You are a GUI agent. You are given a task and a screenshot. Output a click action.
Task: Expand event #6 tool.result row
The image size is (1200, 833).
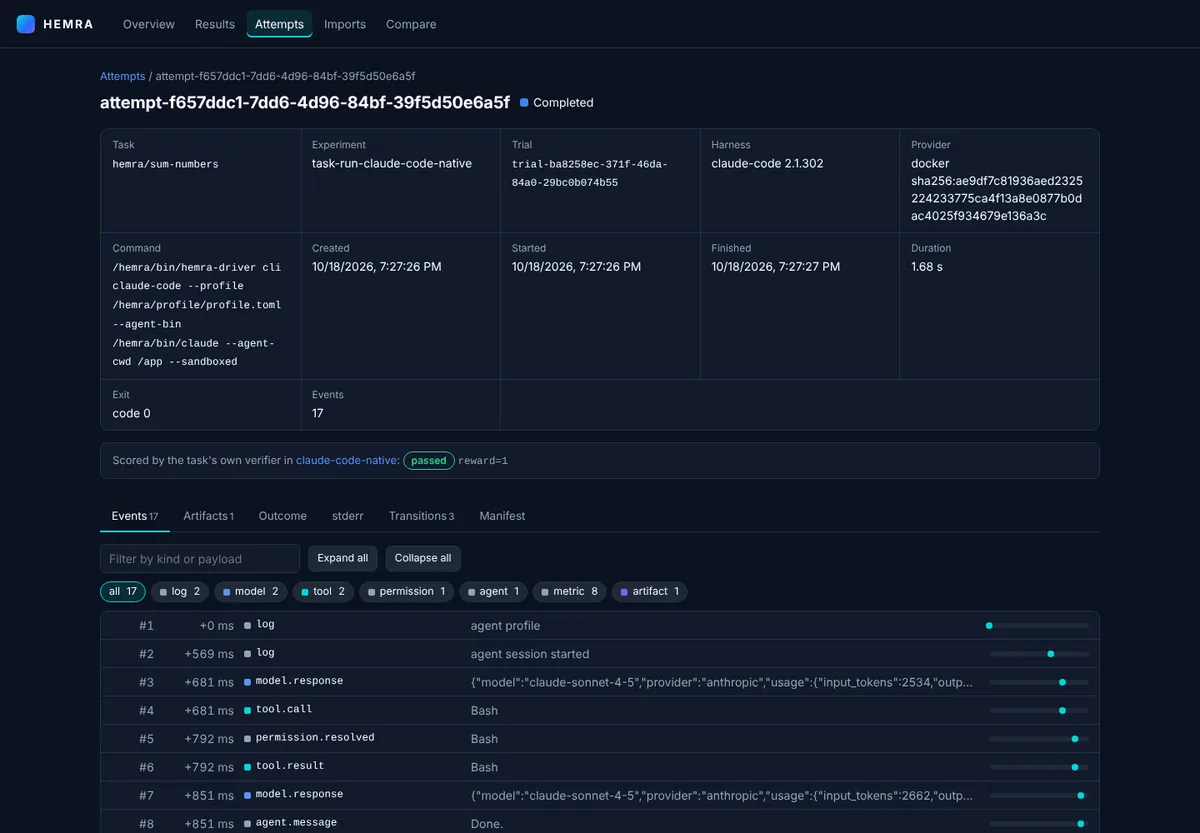coord(600,767)
